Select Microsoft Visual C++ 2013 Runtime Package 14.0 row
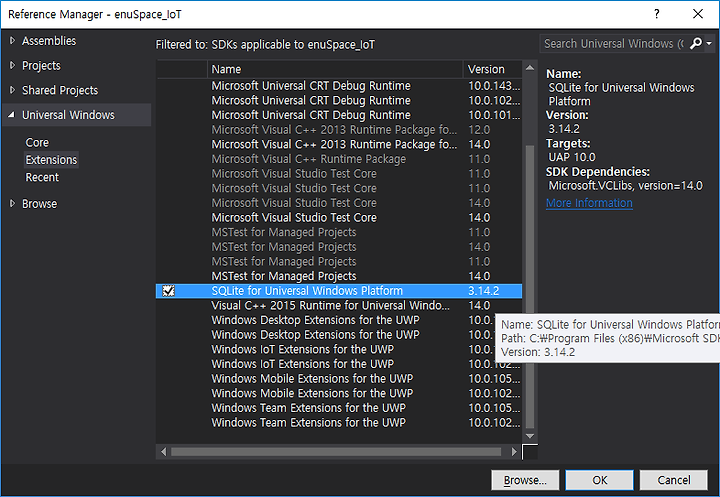The image size is (720, 497). click(339, 145)
